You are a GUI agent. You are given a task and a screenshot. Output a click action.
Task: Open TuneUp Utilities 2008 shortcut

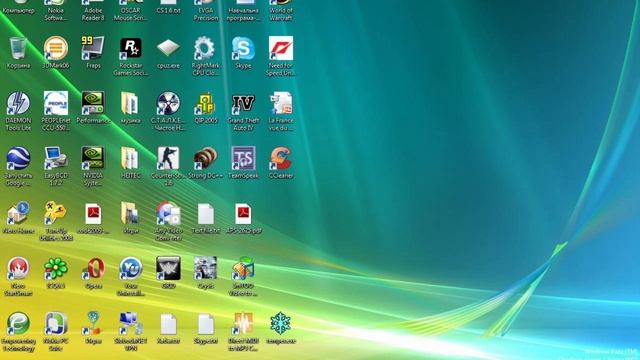[x=56, y=213]
